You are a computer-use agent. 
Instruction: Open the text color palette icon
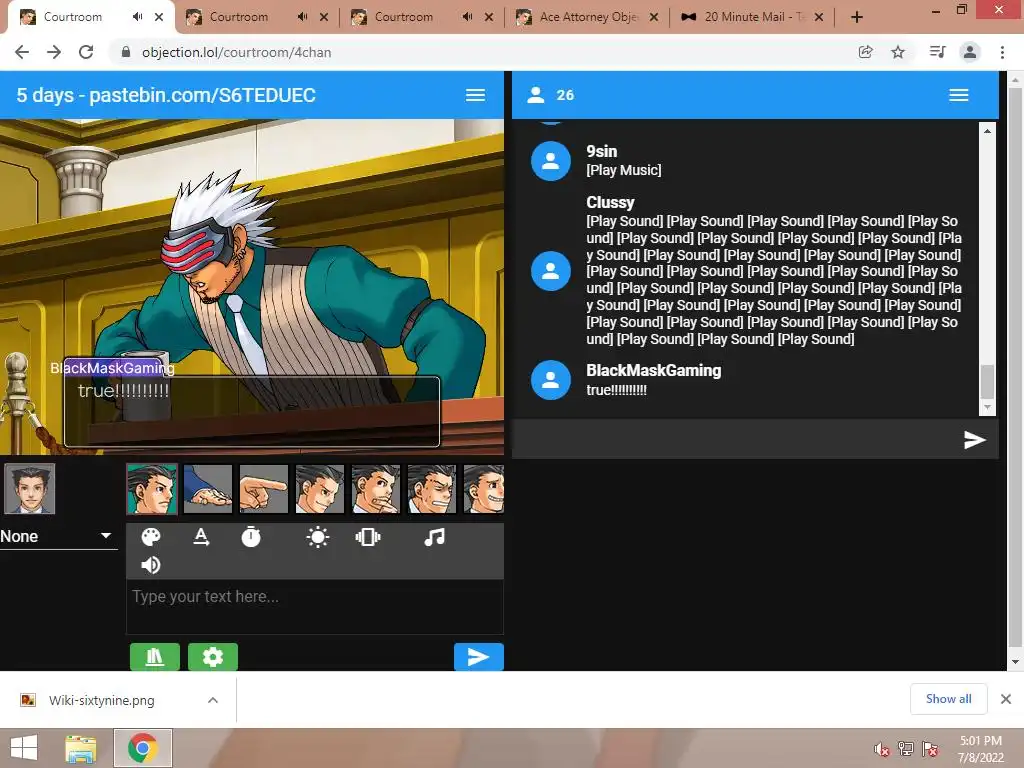[x=151, y=537]
